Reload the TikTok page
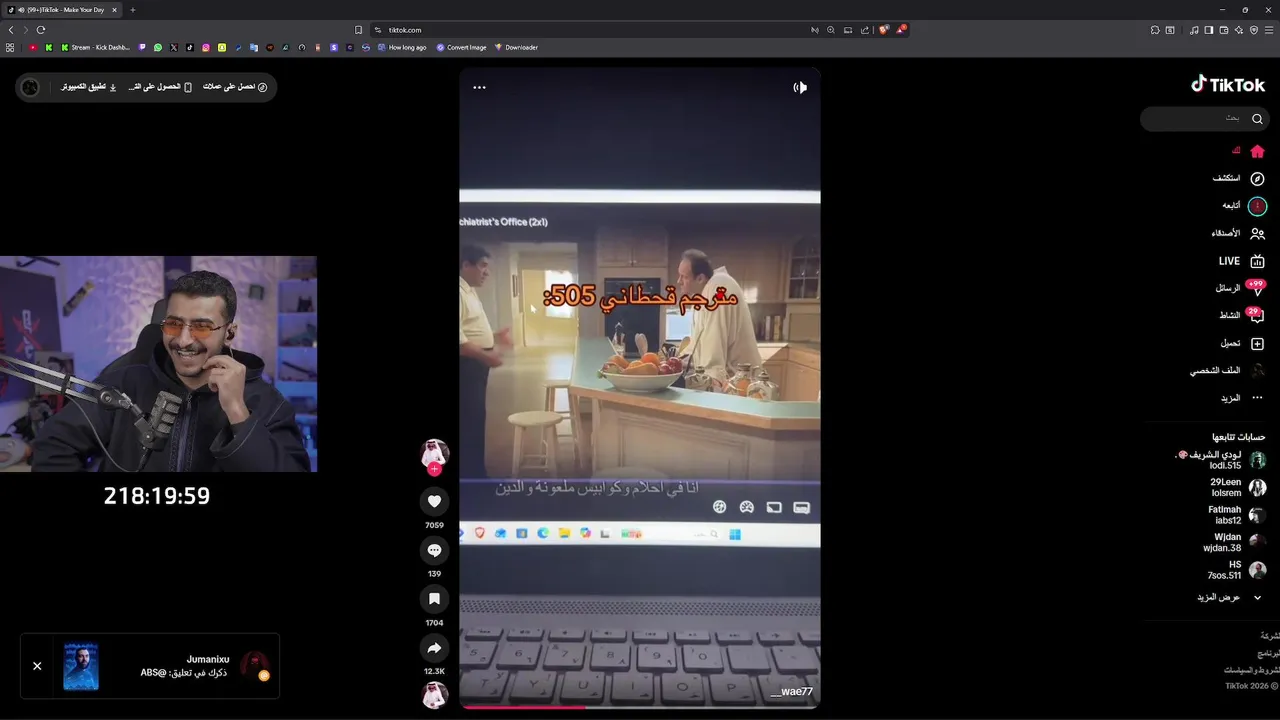This screenshot has width=1280, height=720. [41, 30]
